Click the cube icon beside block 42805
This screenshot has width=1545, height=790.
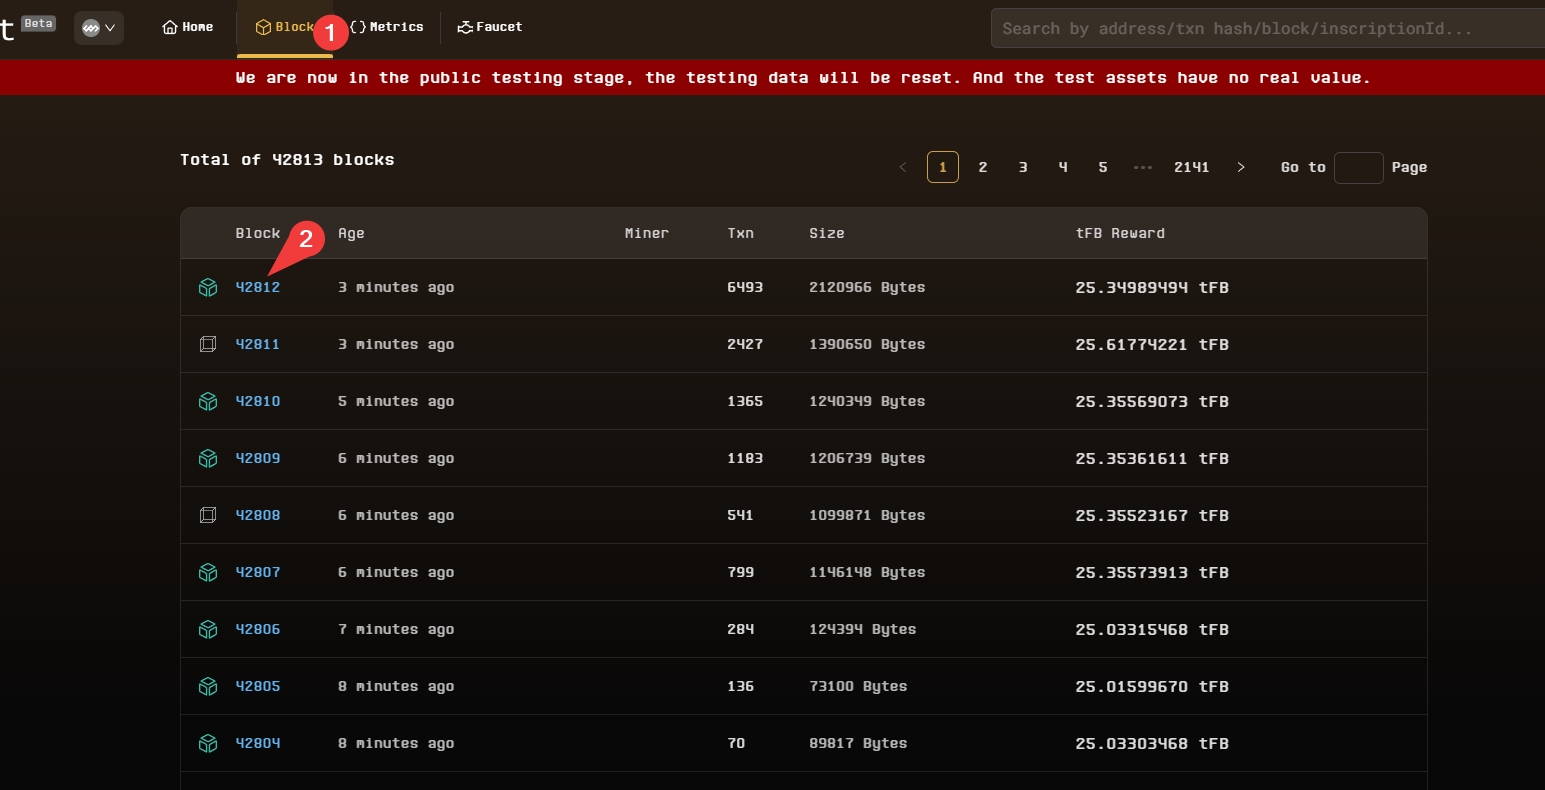point(208,687)
